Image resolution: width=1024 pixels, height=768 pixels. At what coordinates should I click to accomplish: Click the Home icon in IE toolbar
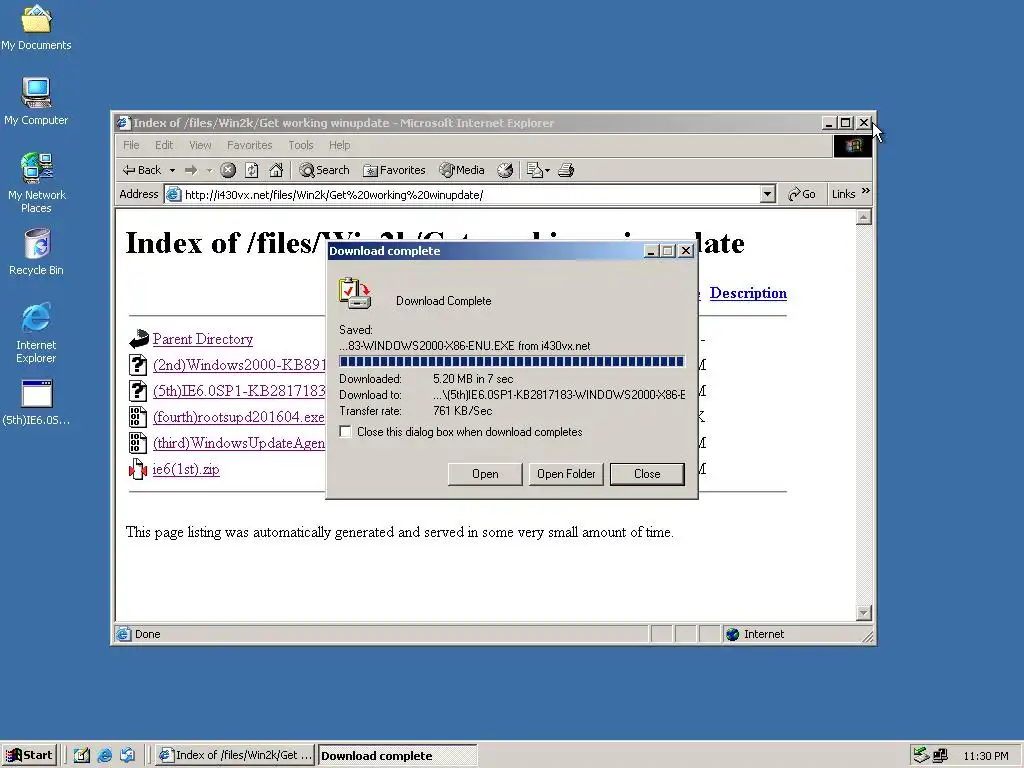[x=276, y=170]
